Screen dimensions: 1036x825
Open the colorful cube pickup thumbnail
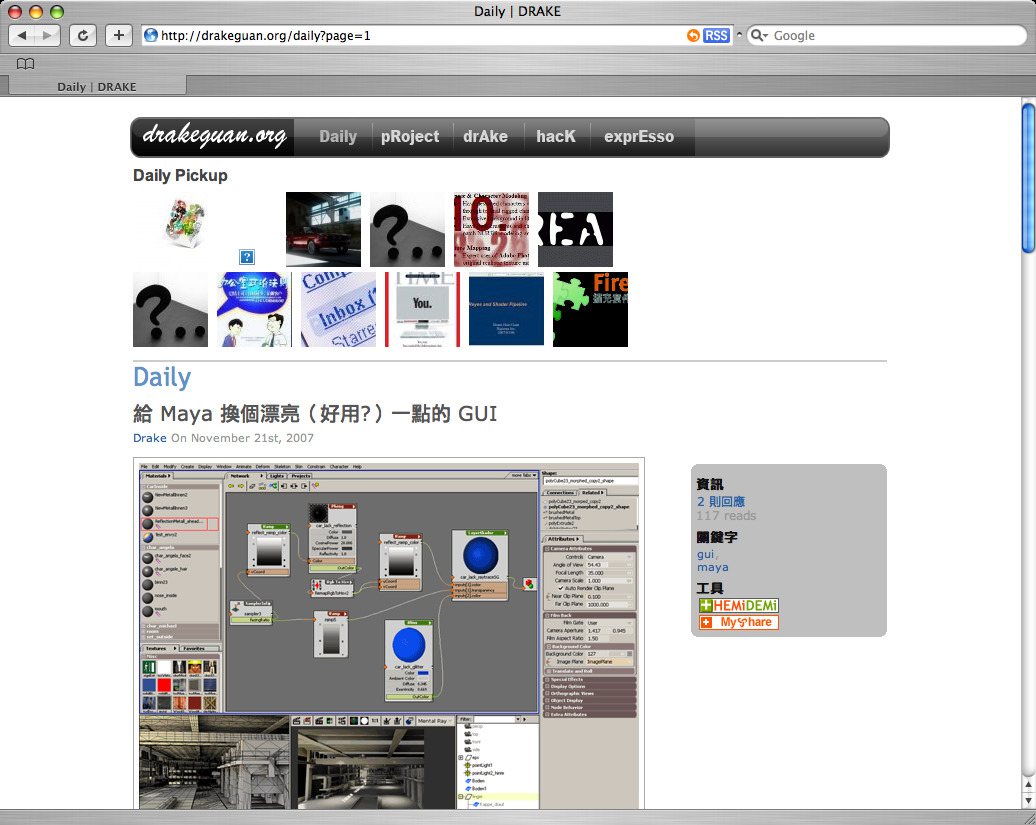(185, 225)
